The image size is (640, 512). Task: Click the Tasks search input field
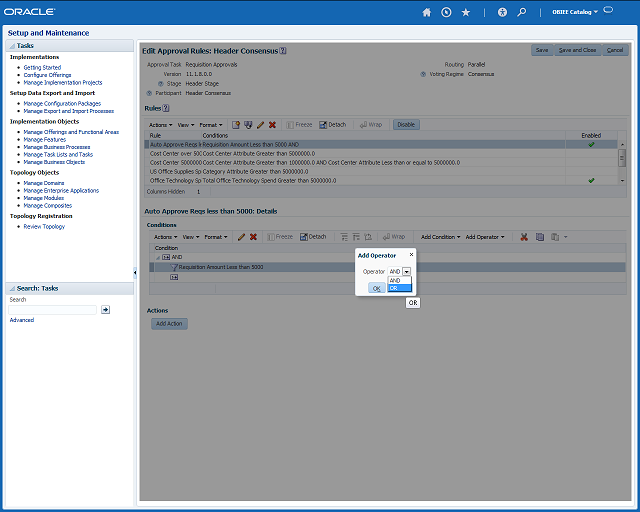(52, 310)
